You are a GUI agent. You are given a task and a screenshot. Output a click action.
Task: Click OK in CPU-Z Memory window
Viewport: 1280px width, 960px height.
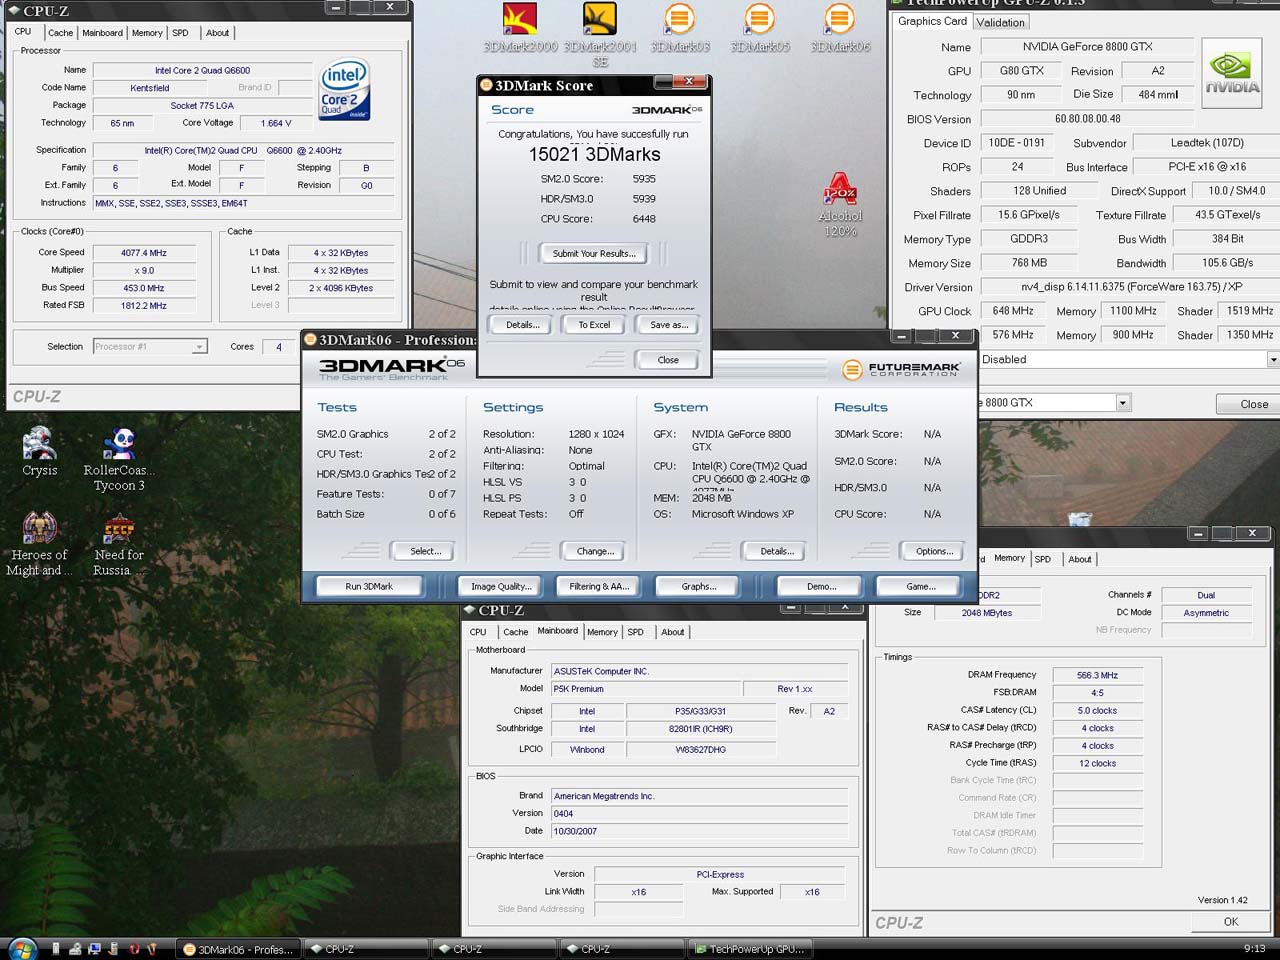(1231, 922)
